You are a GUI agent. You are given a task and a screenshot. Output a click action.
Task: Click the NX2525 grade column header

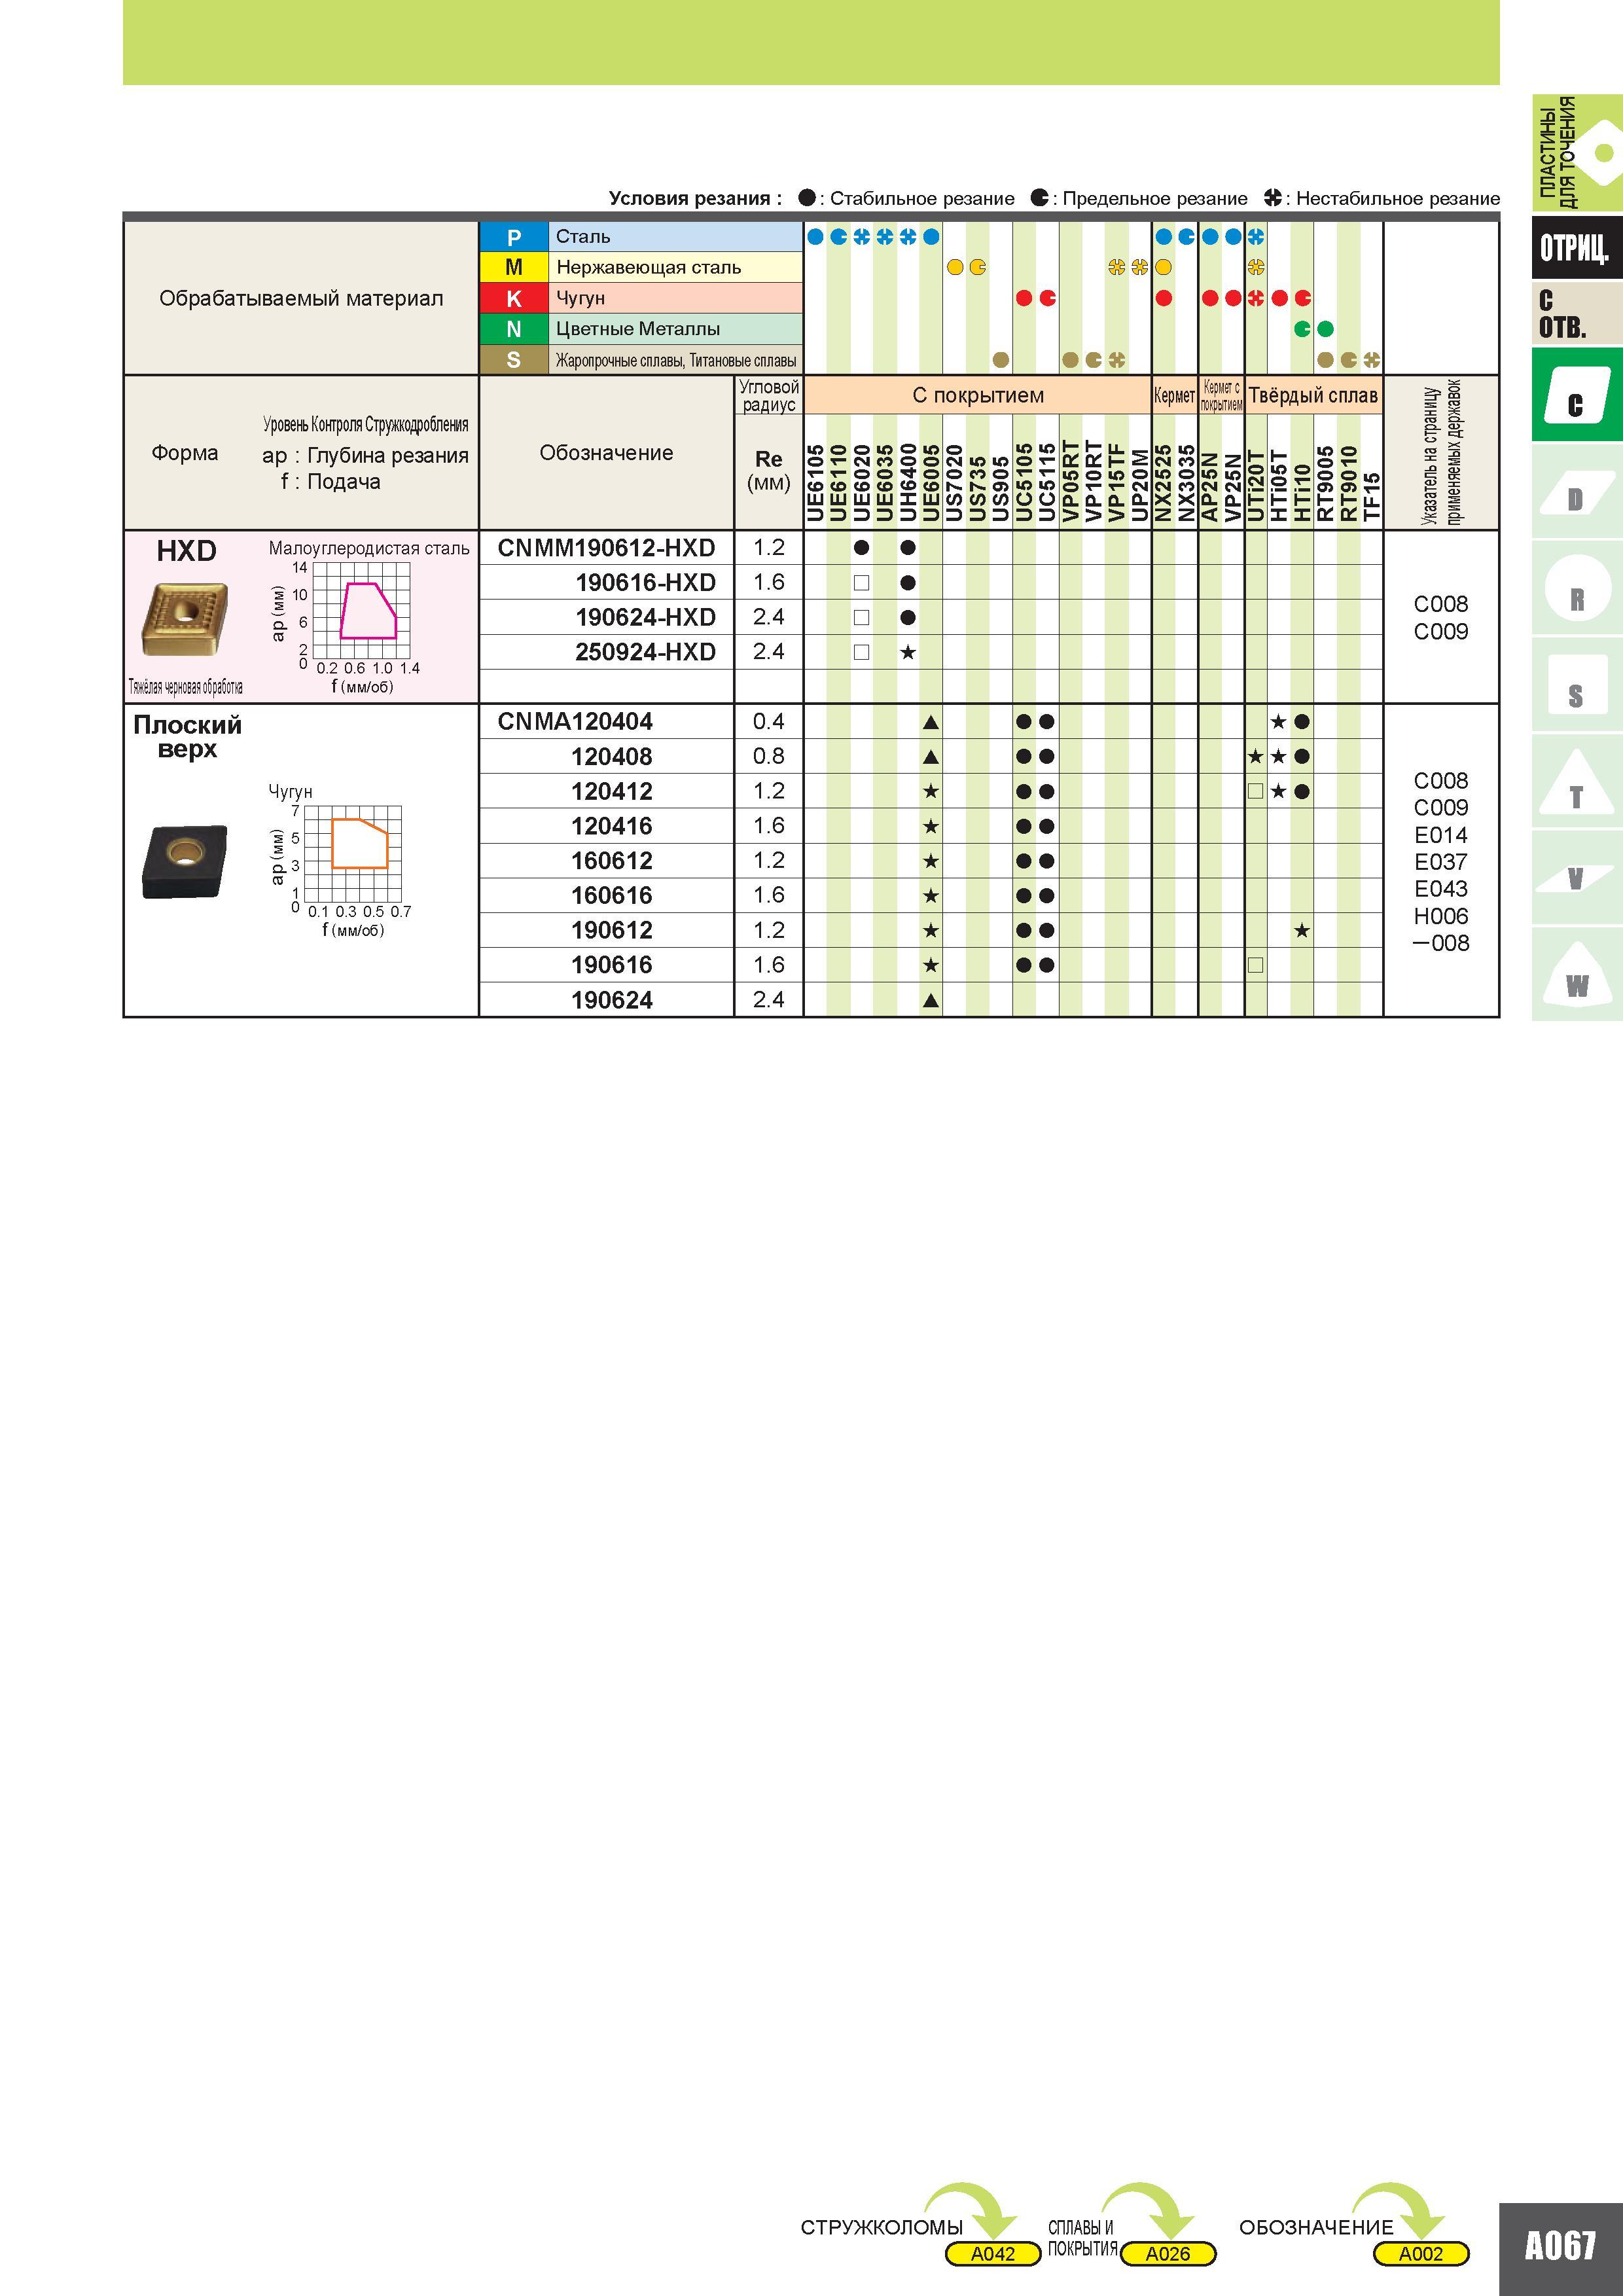click(x=1163, y=483)
